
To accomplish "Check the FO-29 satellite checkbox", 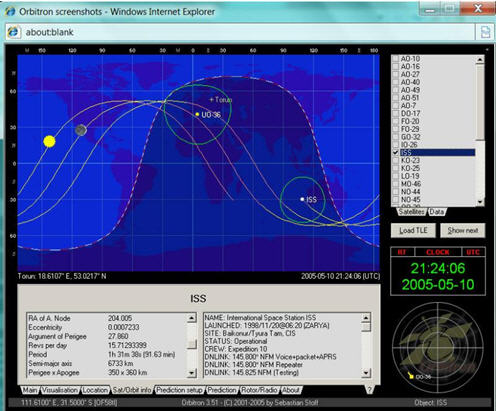I will [x=395, y=129].
